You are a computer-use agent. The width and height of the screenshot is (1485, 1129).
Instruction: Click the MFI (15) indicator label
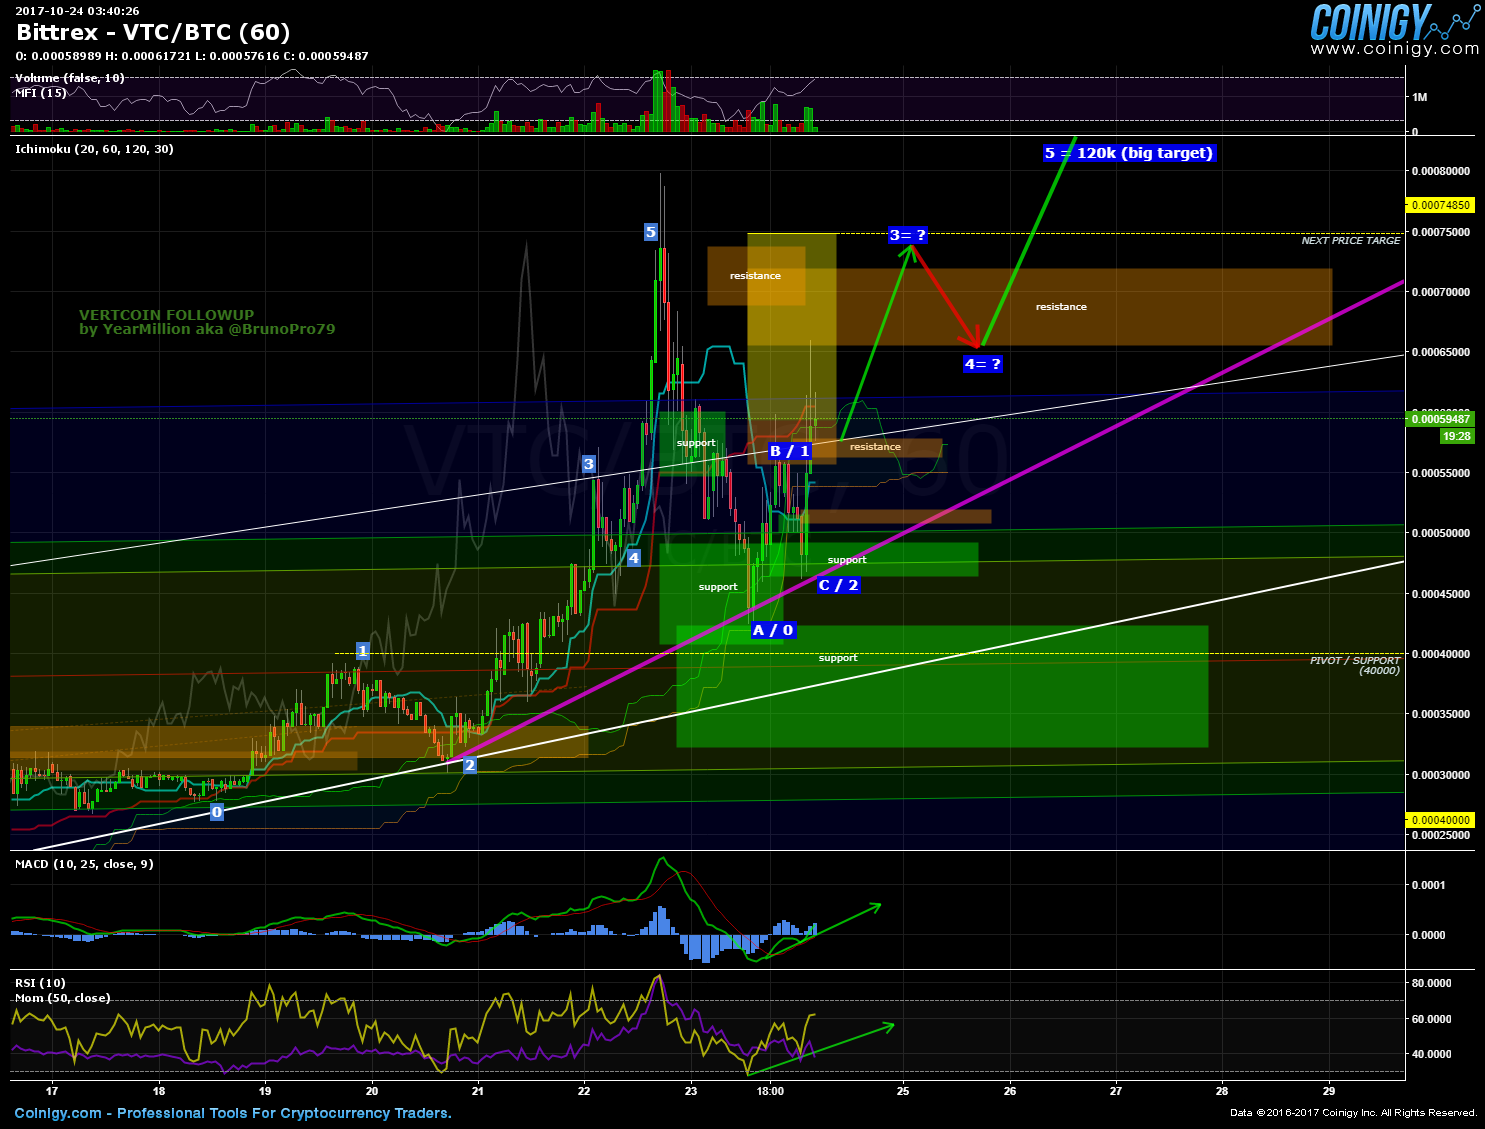(x=41, y=93)
